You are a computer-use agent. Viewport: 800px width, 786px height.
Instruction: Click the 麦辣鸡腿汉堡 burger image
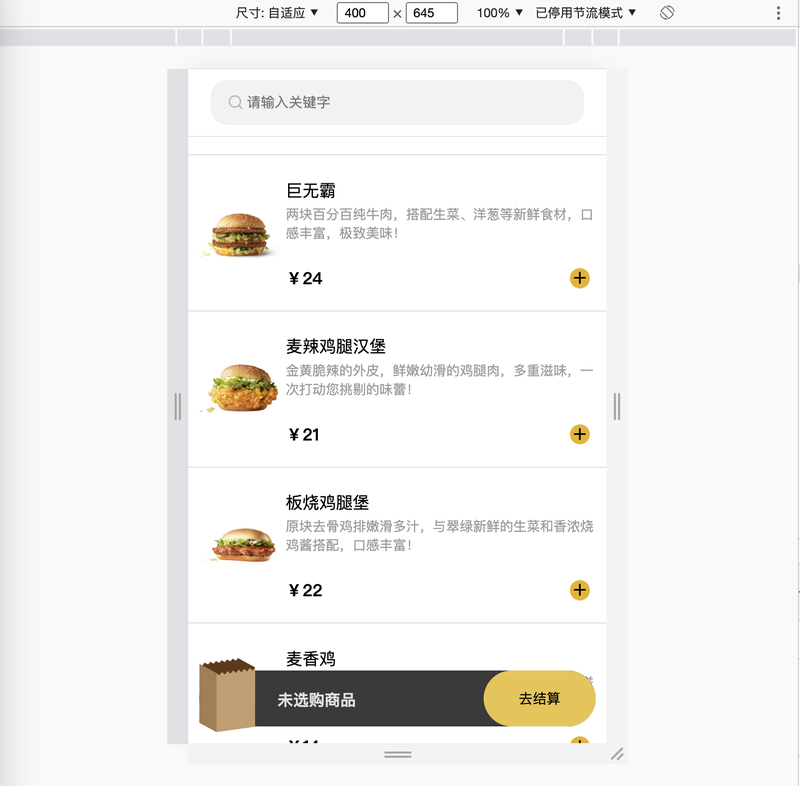click(241, 388)
